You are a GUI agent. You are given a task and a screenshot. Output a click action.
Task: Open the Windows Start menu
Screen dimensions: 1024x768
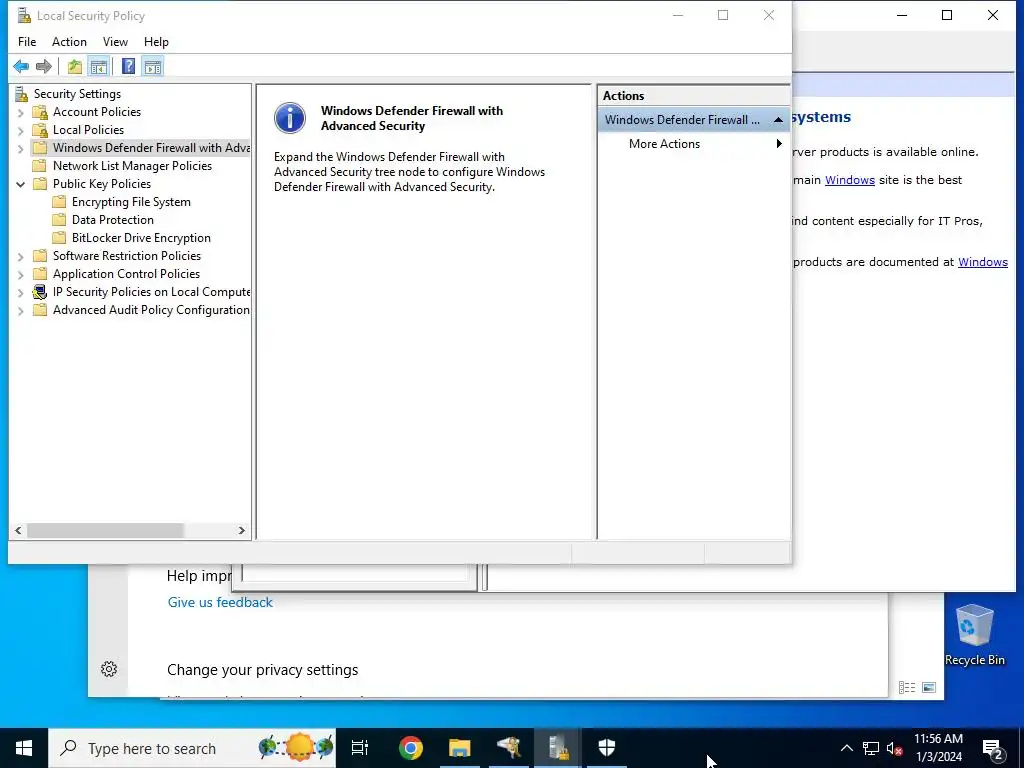click(24, 748)
